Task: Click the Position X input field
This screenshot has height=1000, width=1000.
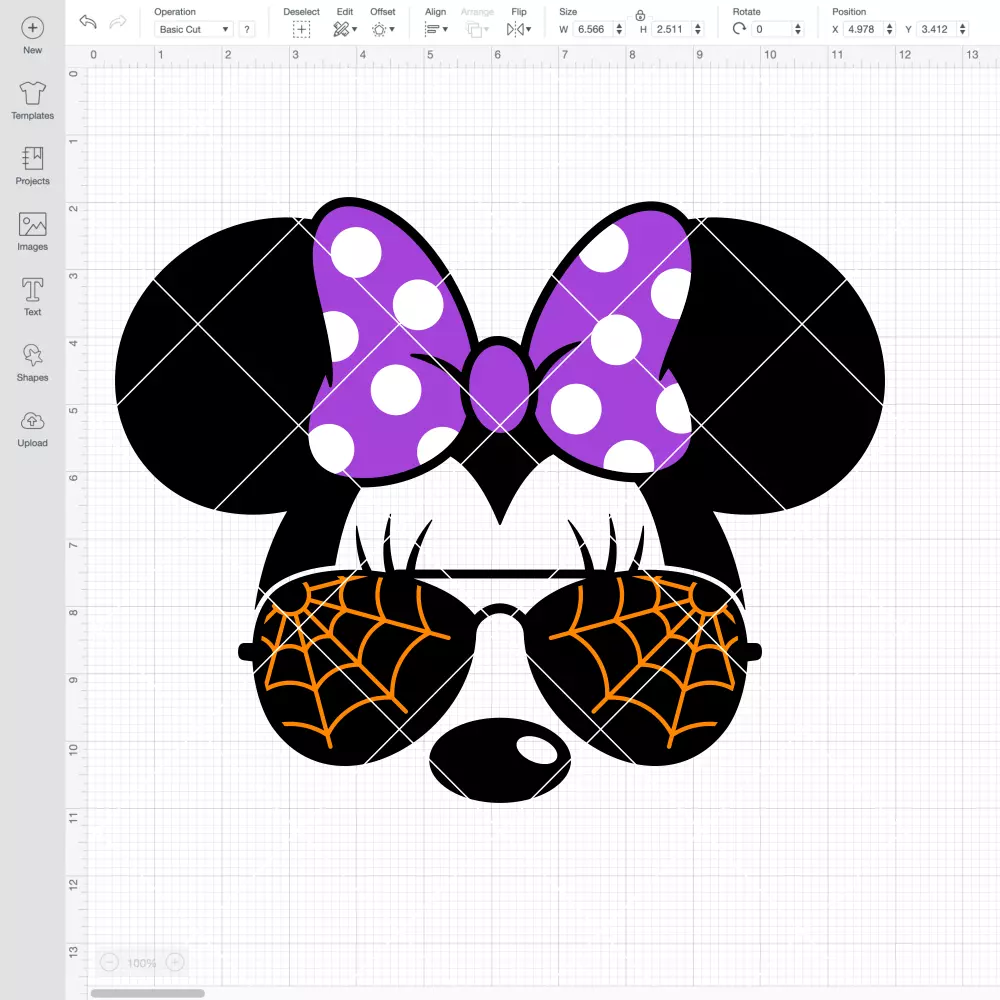Action: [x=863, y=29]
